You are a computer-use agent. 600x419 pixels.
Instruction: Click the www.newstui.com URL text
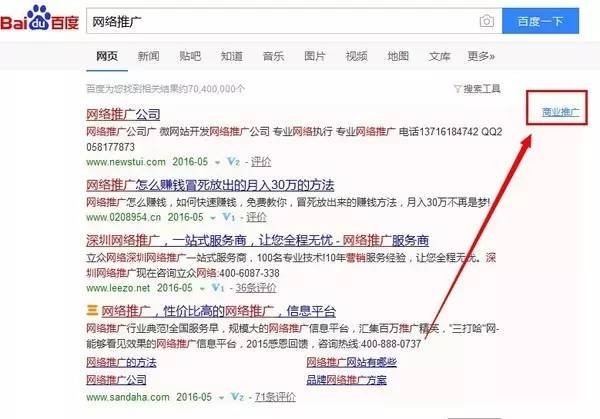[126, 162]
